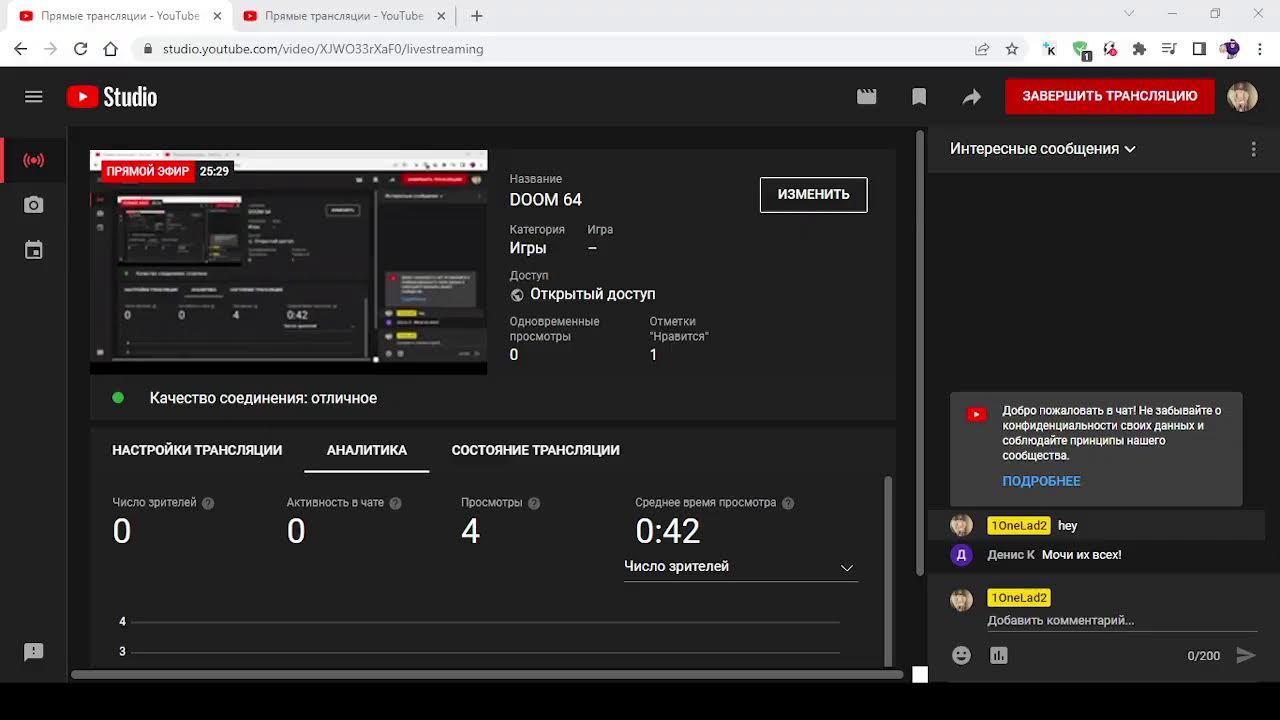The image size is (1280, 720).
Task: Open the calendar manage icon in left sidebar
Action: (x=34, y=250)
